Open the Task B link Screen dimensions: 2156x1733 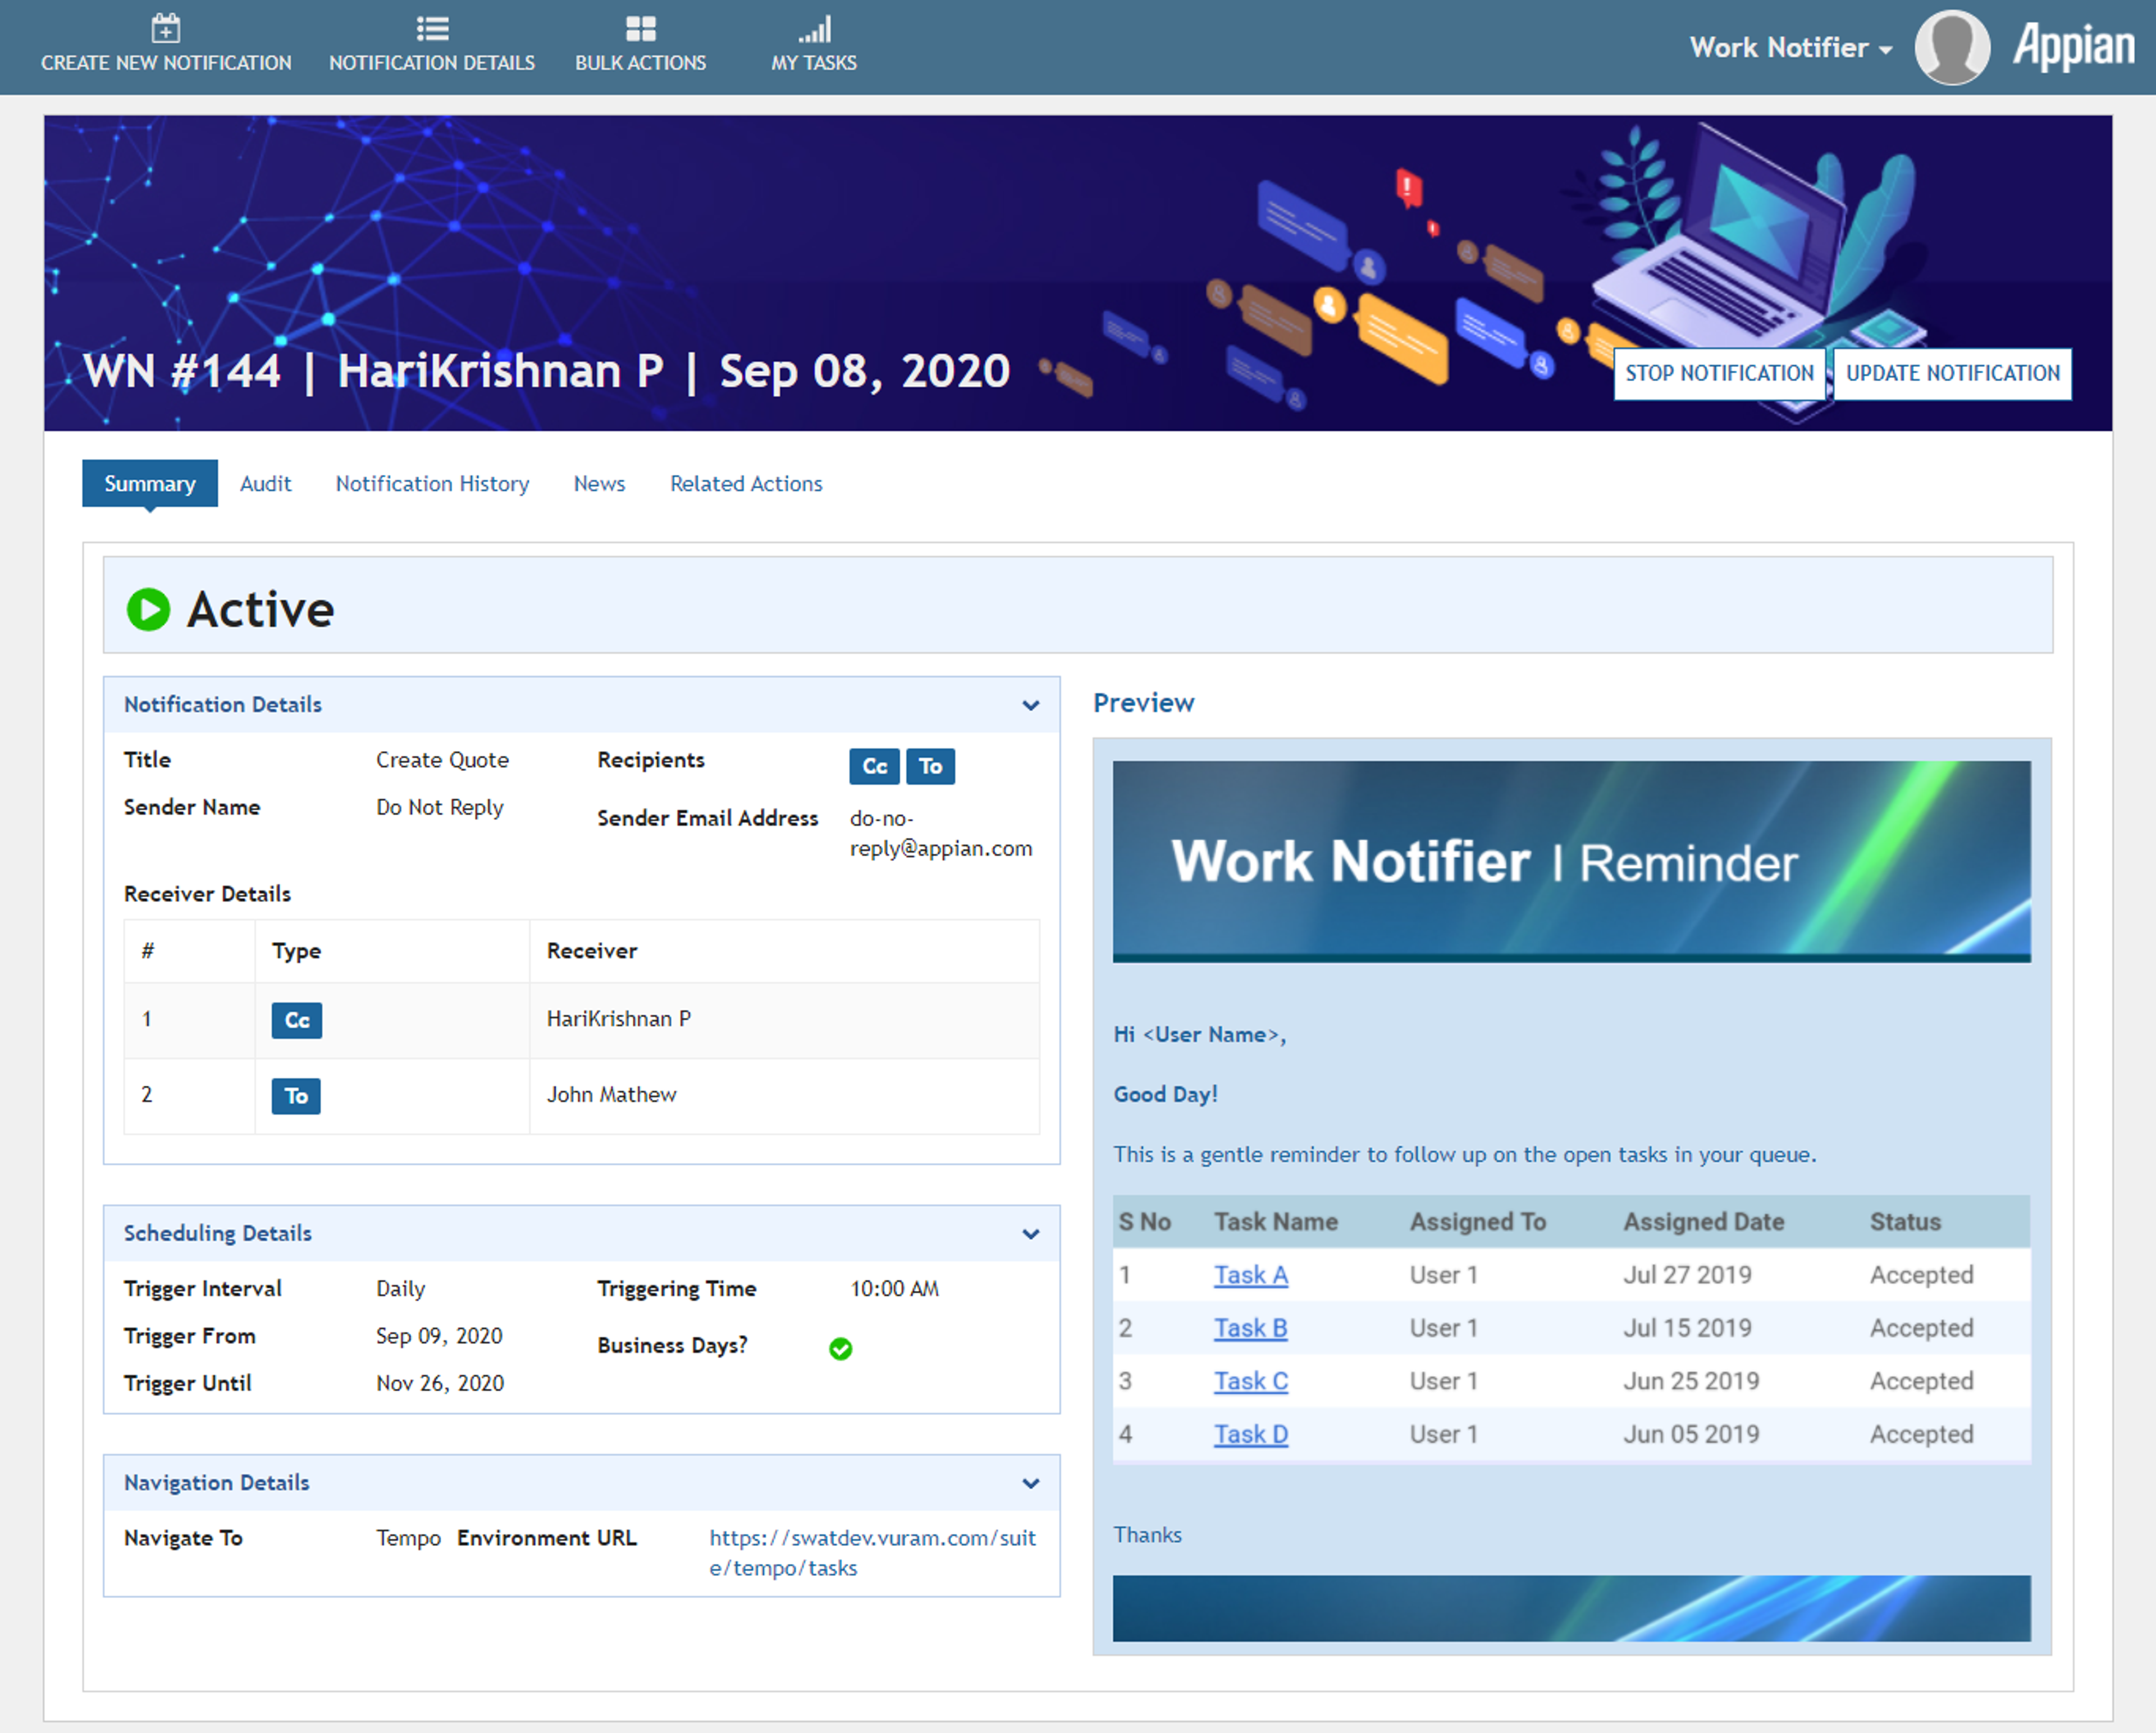click(1250, 1328)
